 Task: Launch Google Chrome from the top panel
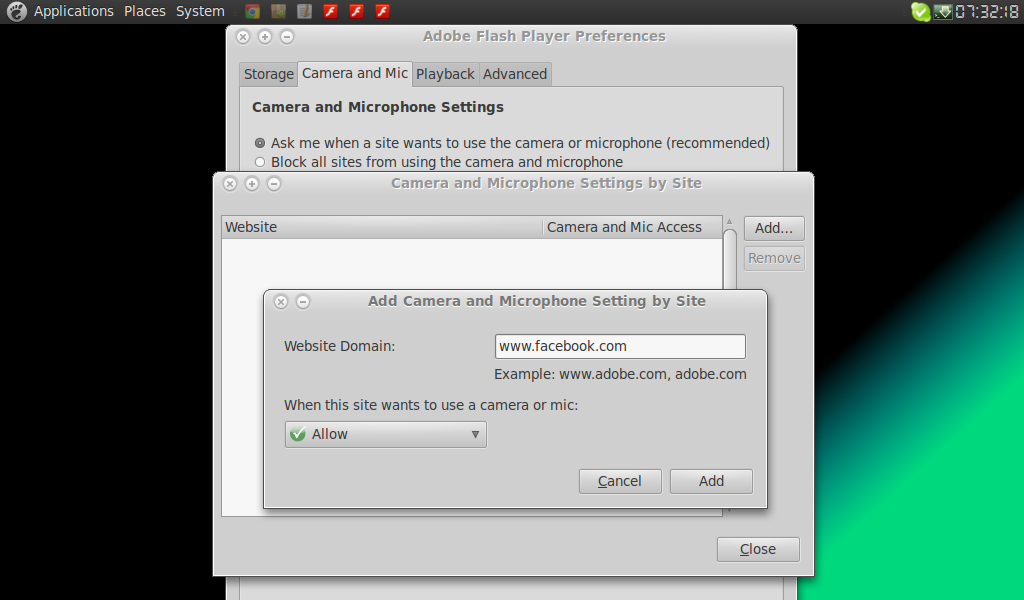253,11
